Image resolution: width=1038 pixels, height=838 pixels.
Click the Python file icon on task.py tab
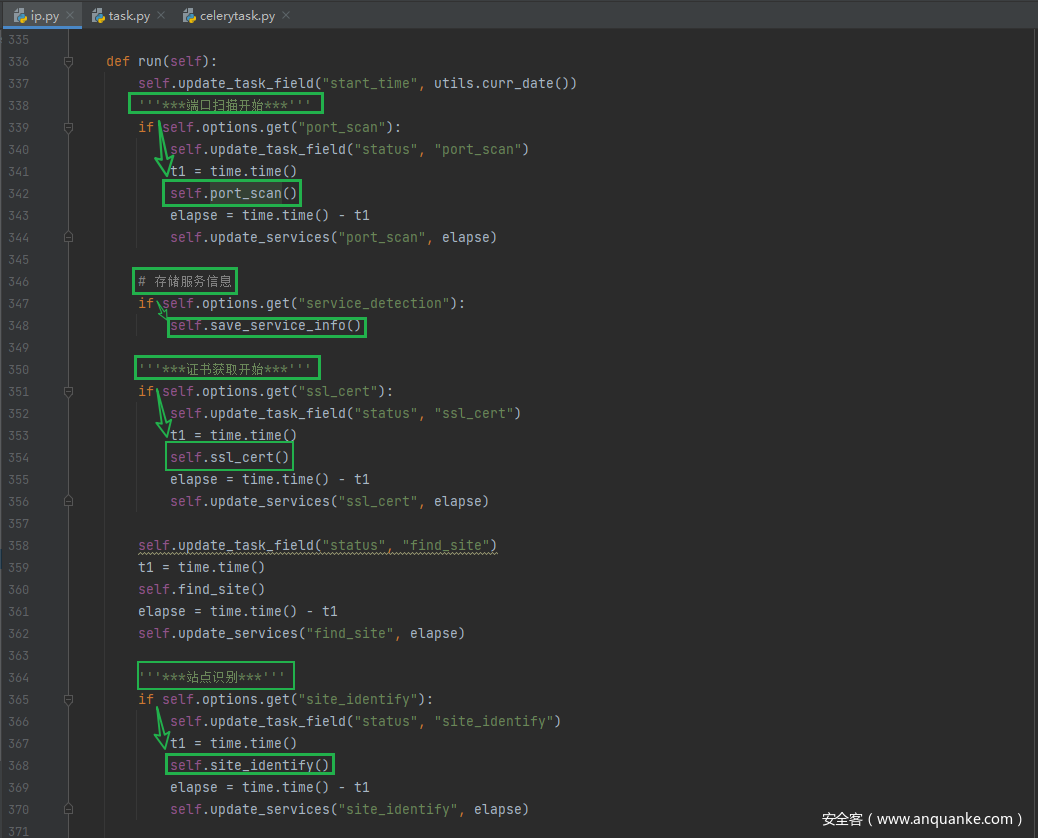point(98,16)
